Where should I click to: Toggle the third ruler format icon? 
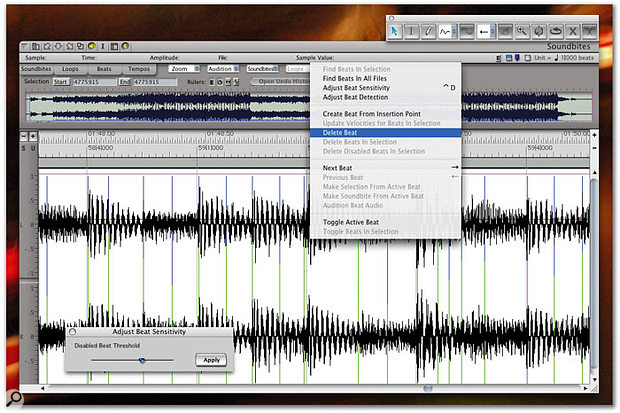(x=228, y=82)
